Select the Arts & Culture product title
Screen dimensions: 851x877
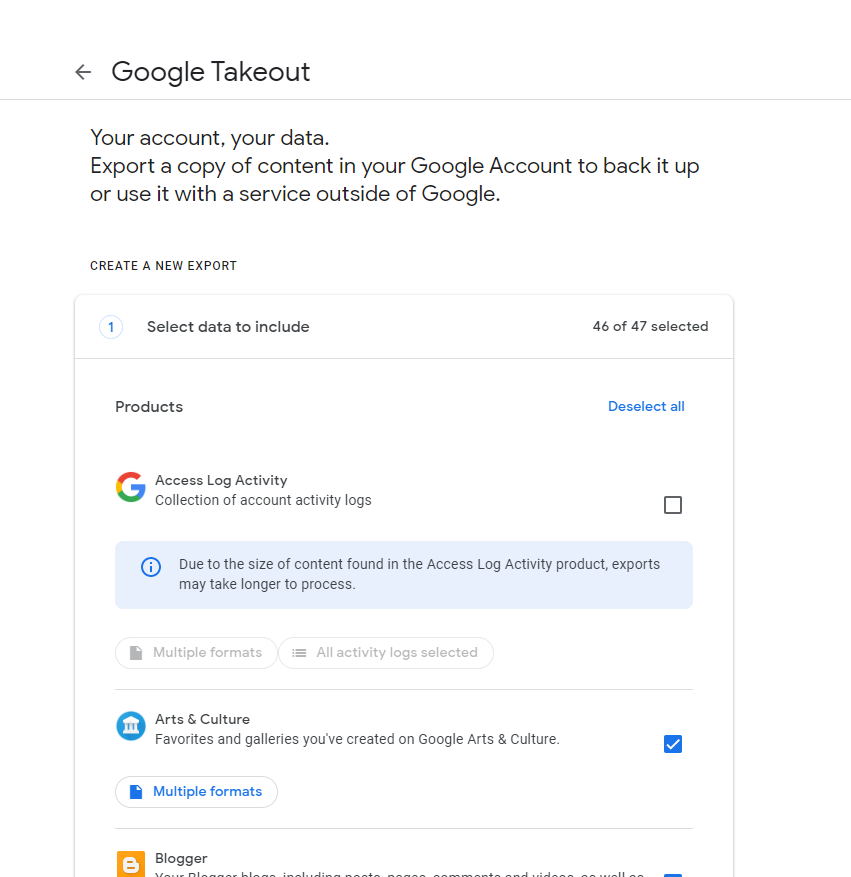202,720
